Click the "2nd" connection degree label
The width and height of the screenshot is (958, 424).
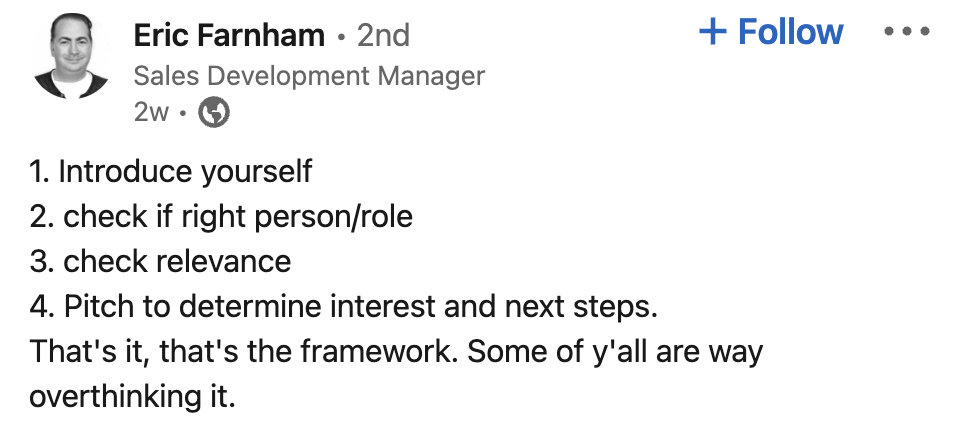(384, 35)
